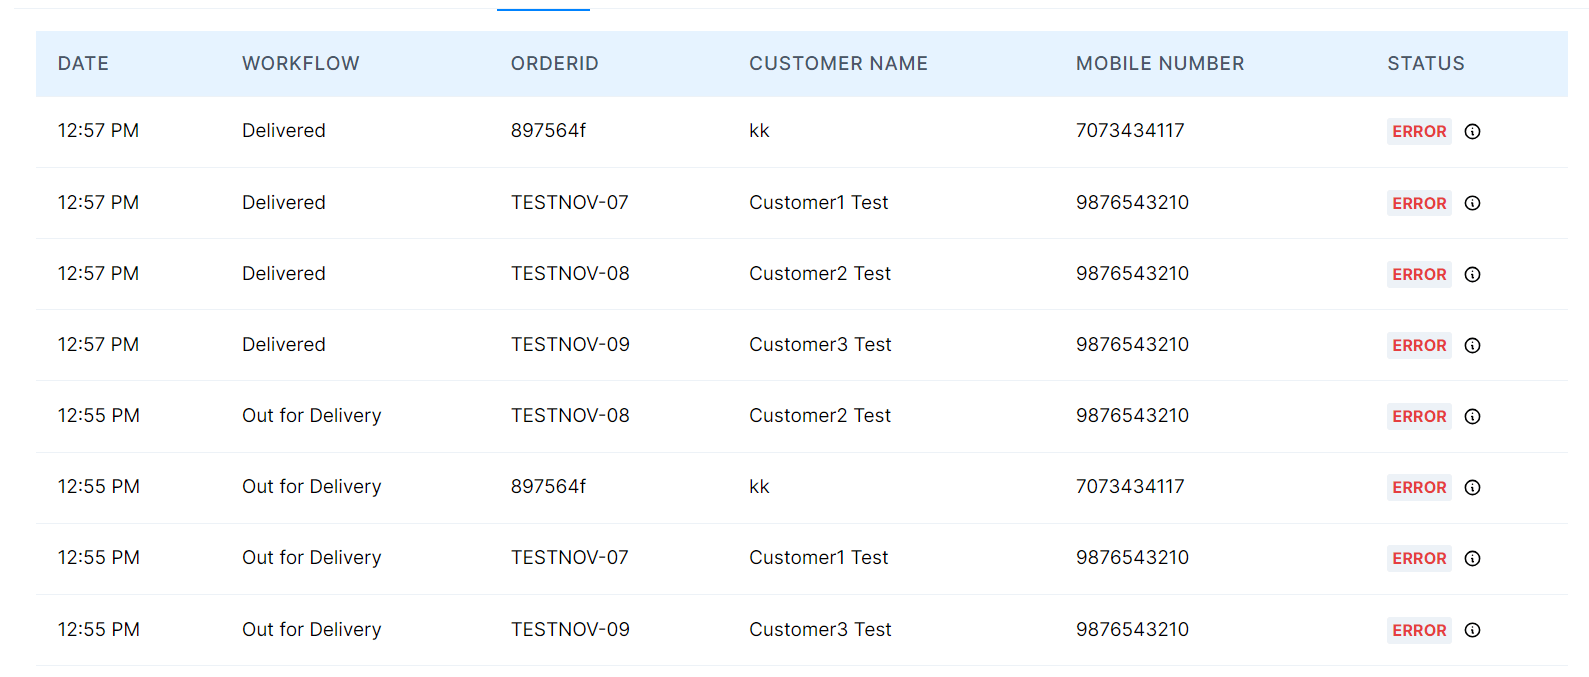The height and width of the screenshot is (677, 1589).
Task: Select the ORDERID column header
Action: point(555,64)
